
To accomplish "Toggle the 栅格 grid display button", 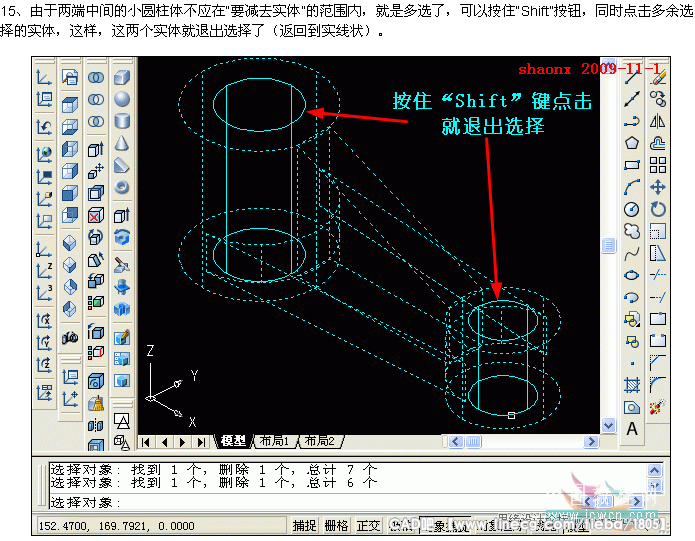I will [336, 526].
